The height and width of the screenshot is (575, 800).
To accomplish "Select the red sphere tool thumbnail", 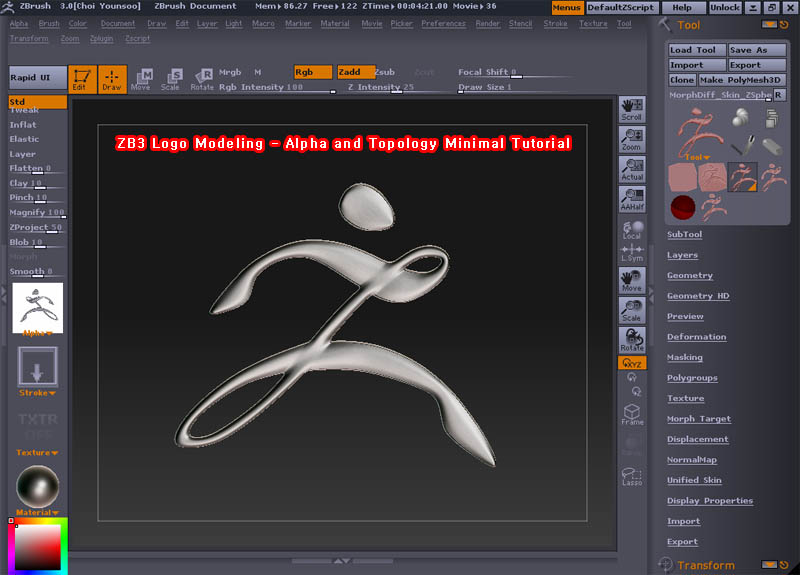I will pyautogui.click(x=682, y=208).
